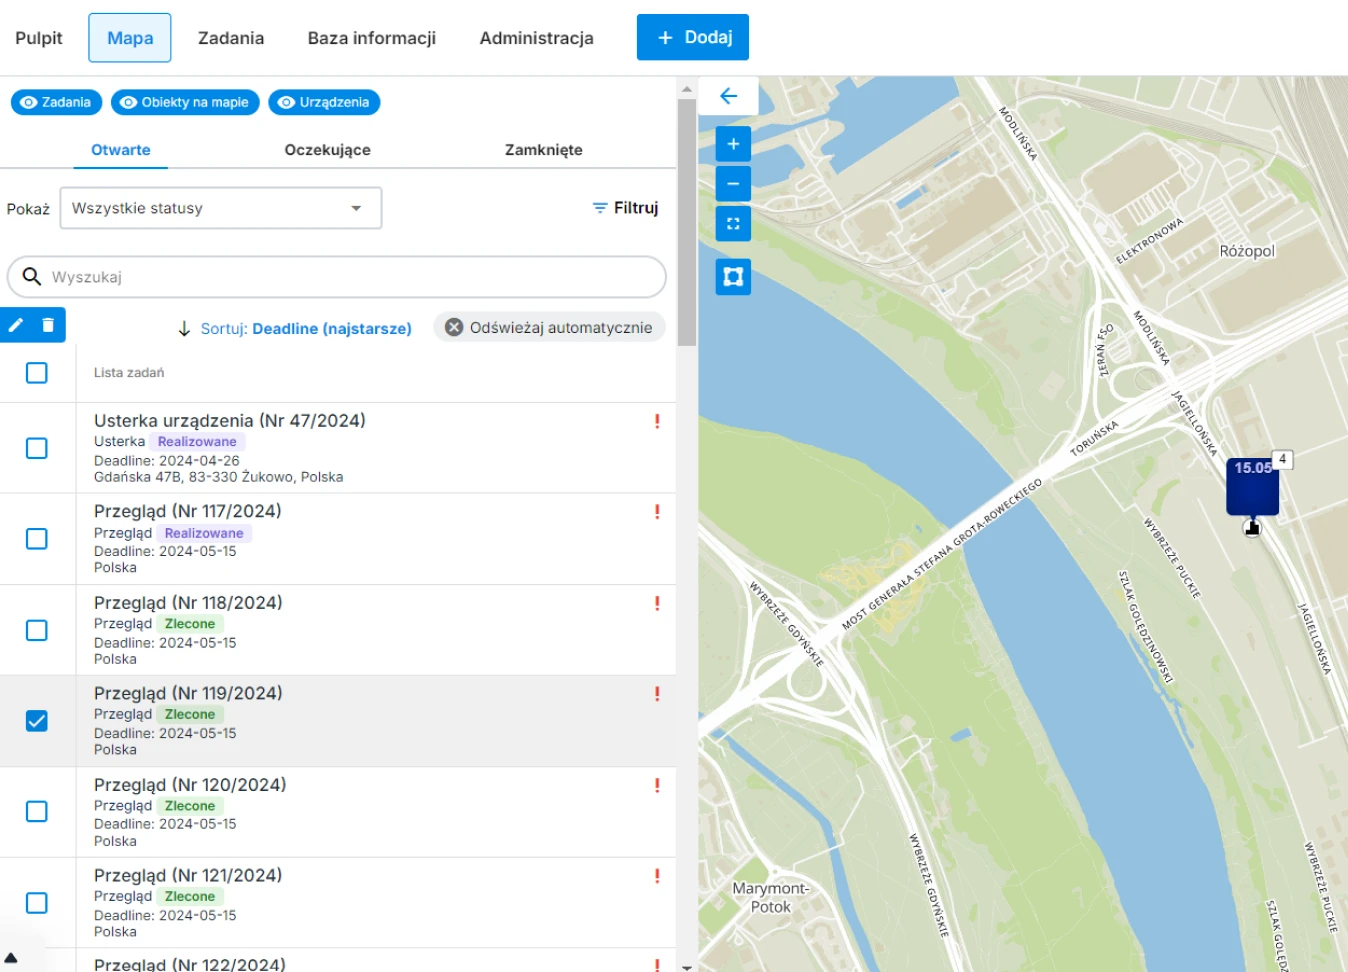Image resolution: width=1348 pixels, height=972 pixels.
Task: Open task Przegląd (Nr 120/2024)
Action: point(190,785)
